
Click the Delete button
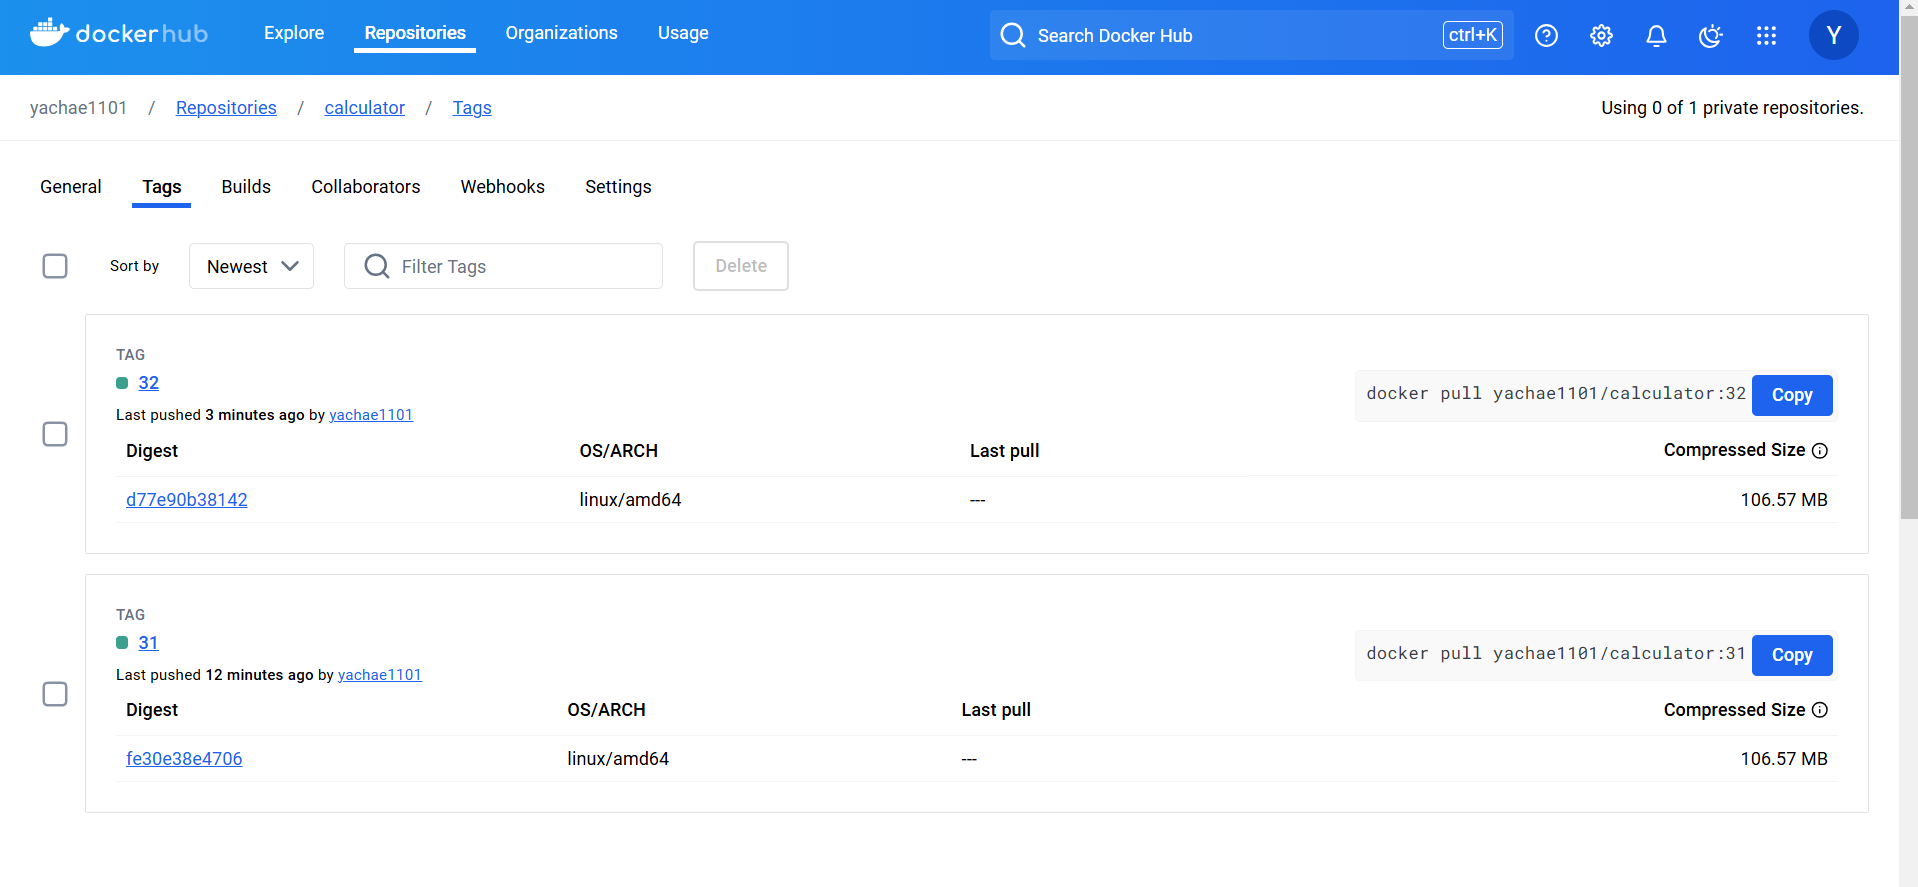741,266
